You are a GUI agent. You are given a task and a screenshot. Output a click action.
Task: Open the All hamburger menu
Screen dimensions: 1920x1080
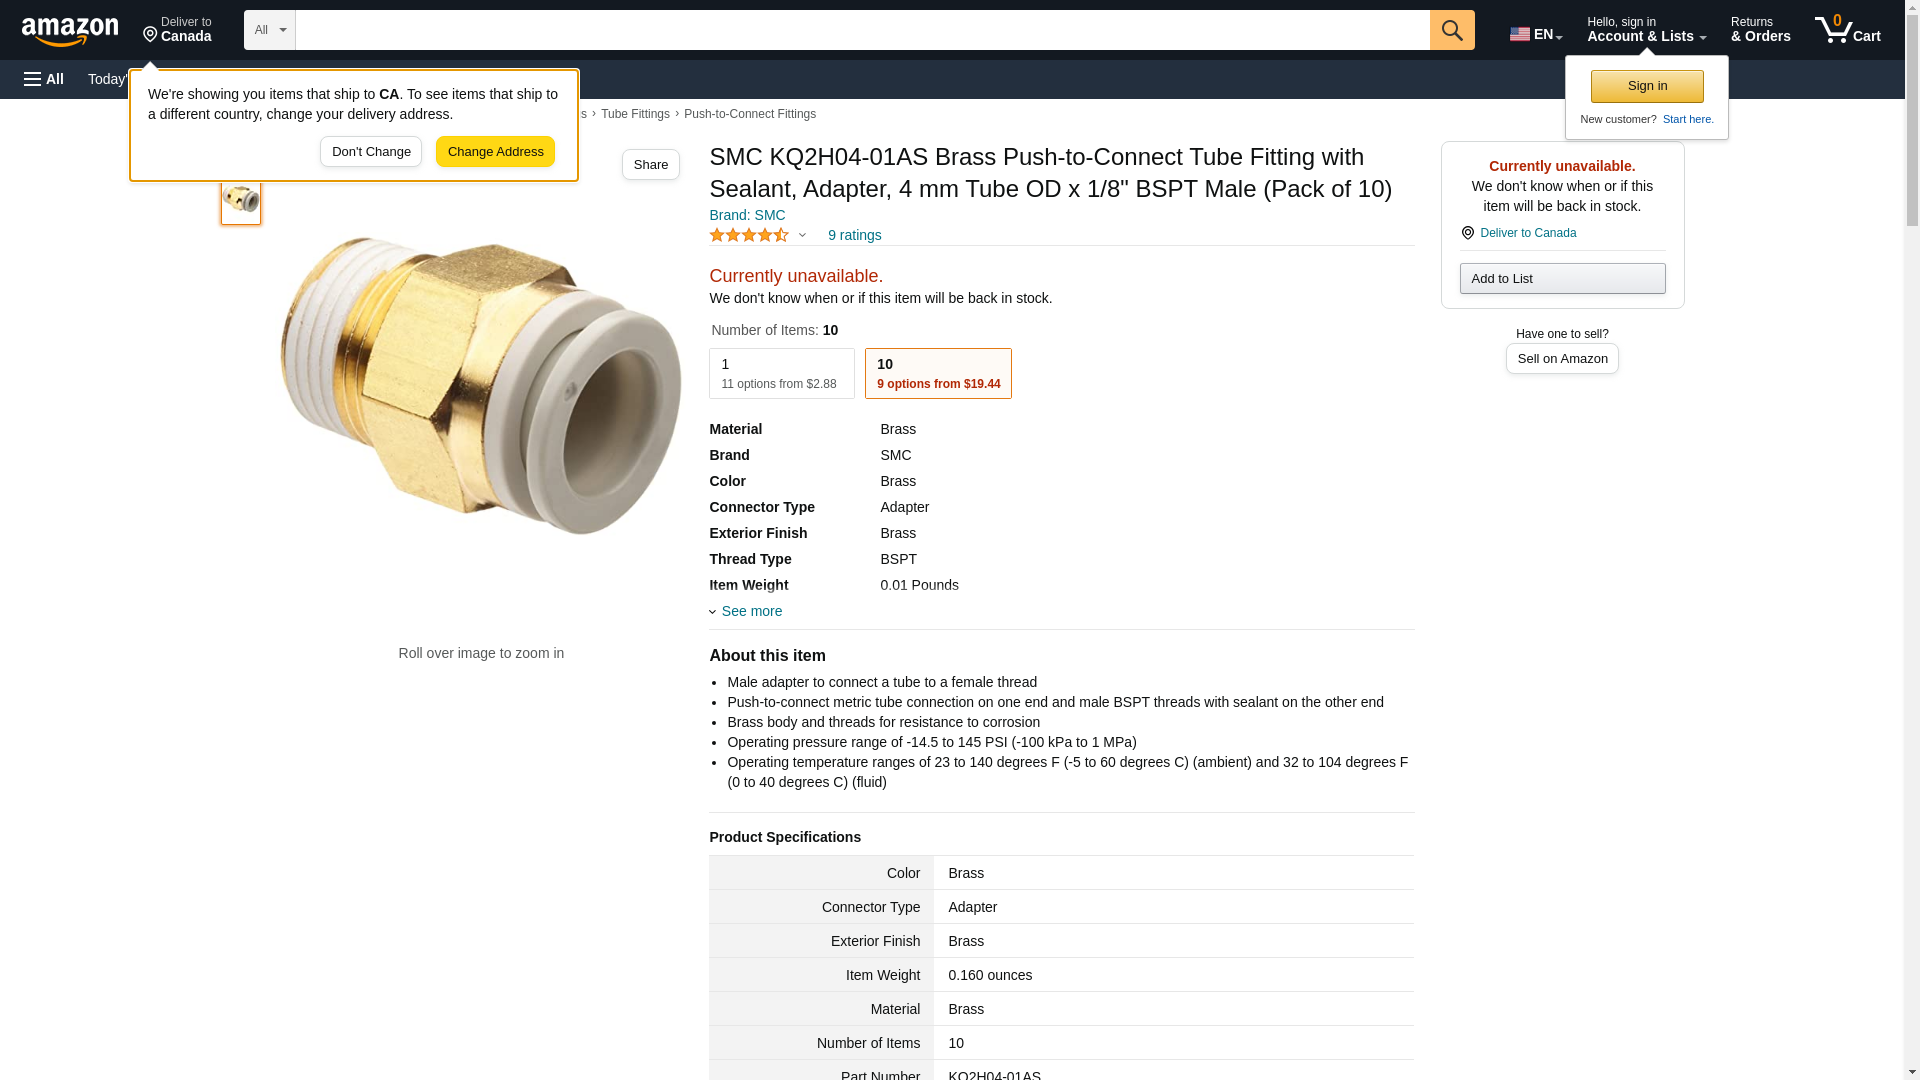(44, 79)
